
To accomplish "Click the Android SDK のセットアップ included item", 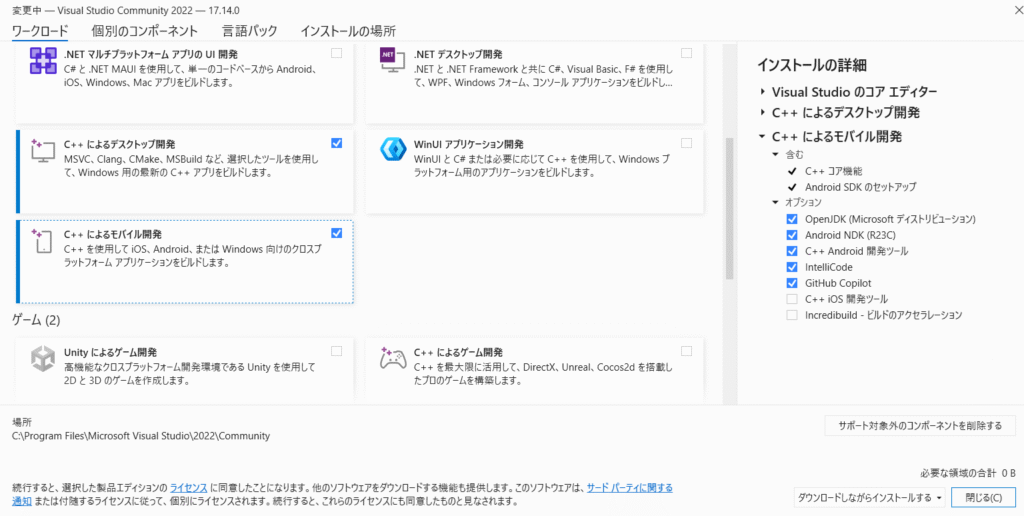I will coord(860,187).
